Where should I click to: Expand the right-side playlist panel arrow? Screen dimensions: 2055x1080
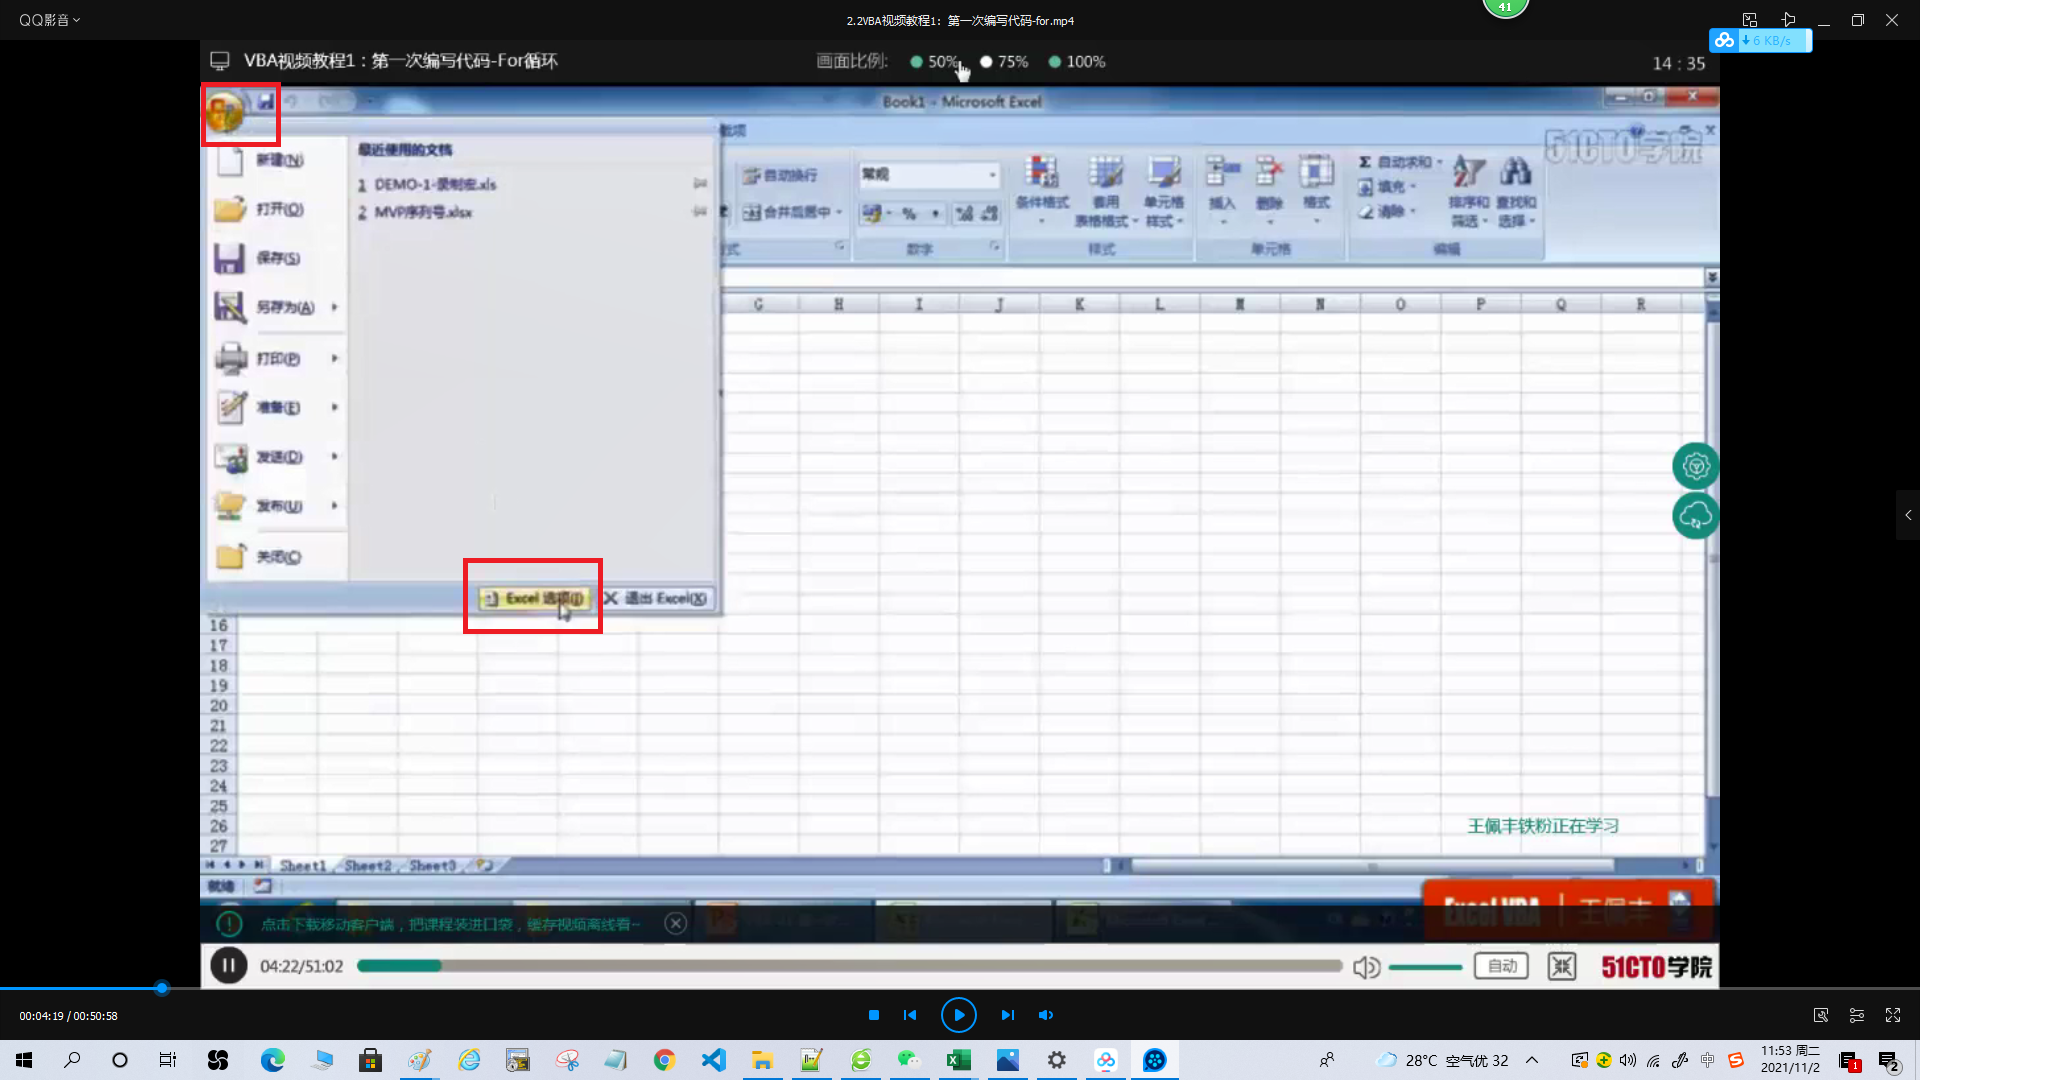[x=1908, y=515]
